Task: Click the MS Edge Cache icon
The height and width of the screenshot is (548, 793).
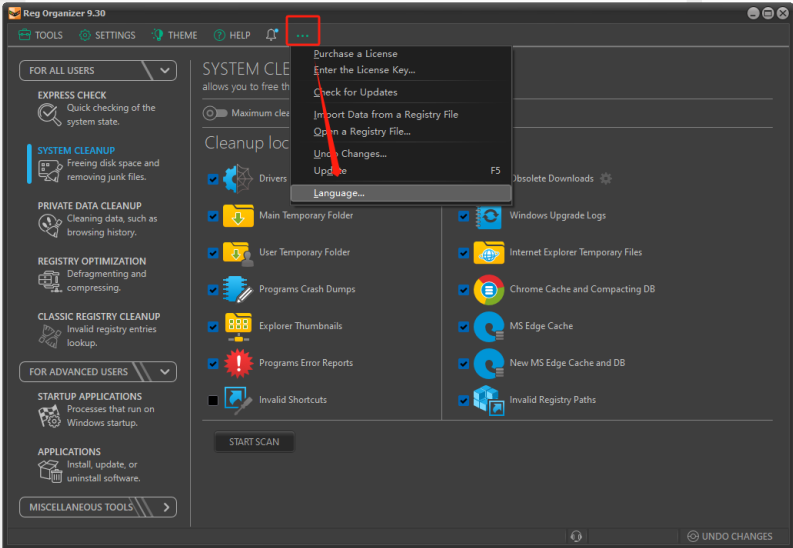Action: click(489, 327)
